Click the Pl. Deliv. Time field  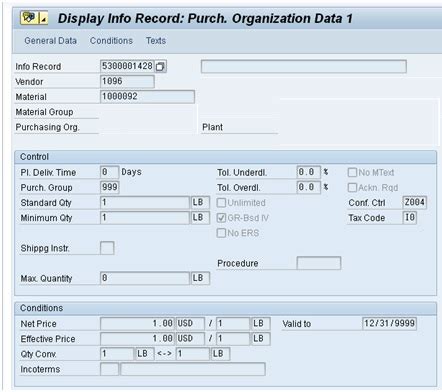[x=109, y=172]
